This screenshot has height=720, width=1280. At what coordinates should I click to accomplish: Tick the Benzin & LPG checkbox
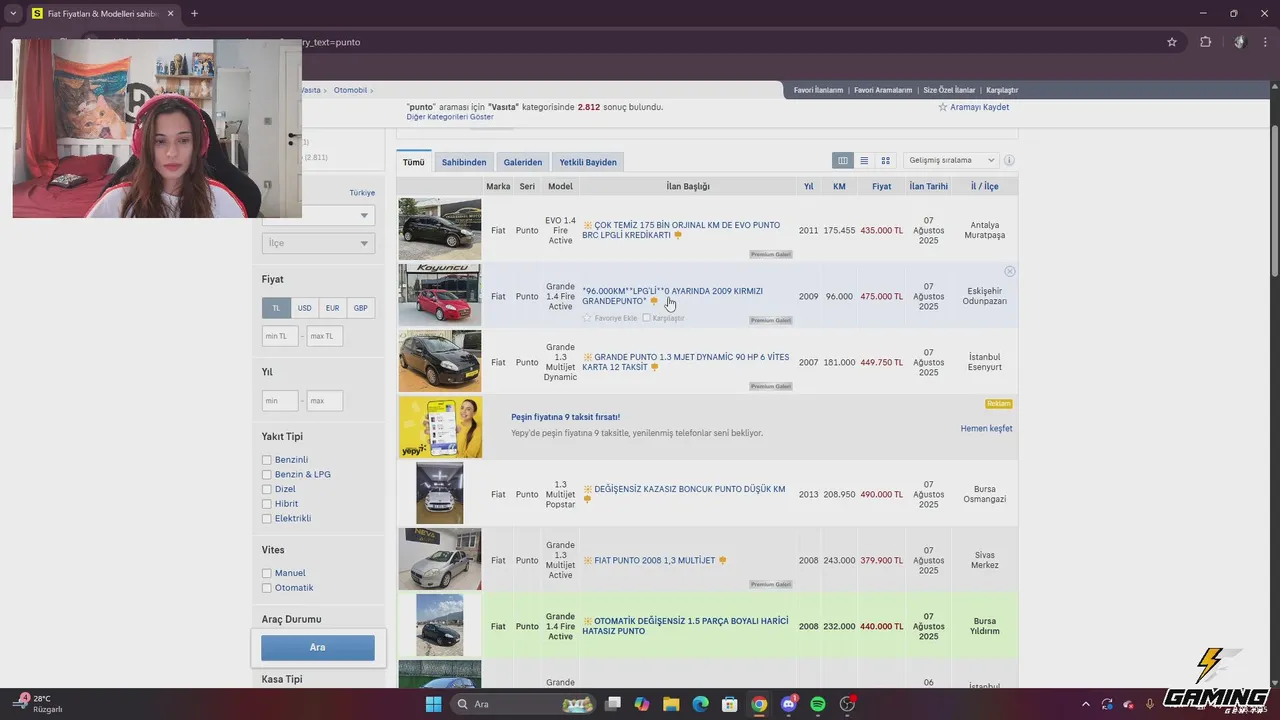coord(267,474)
